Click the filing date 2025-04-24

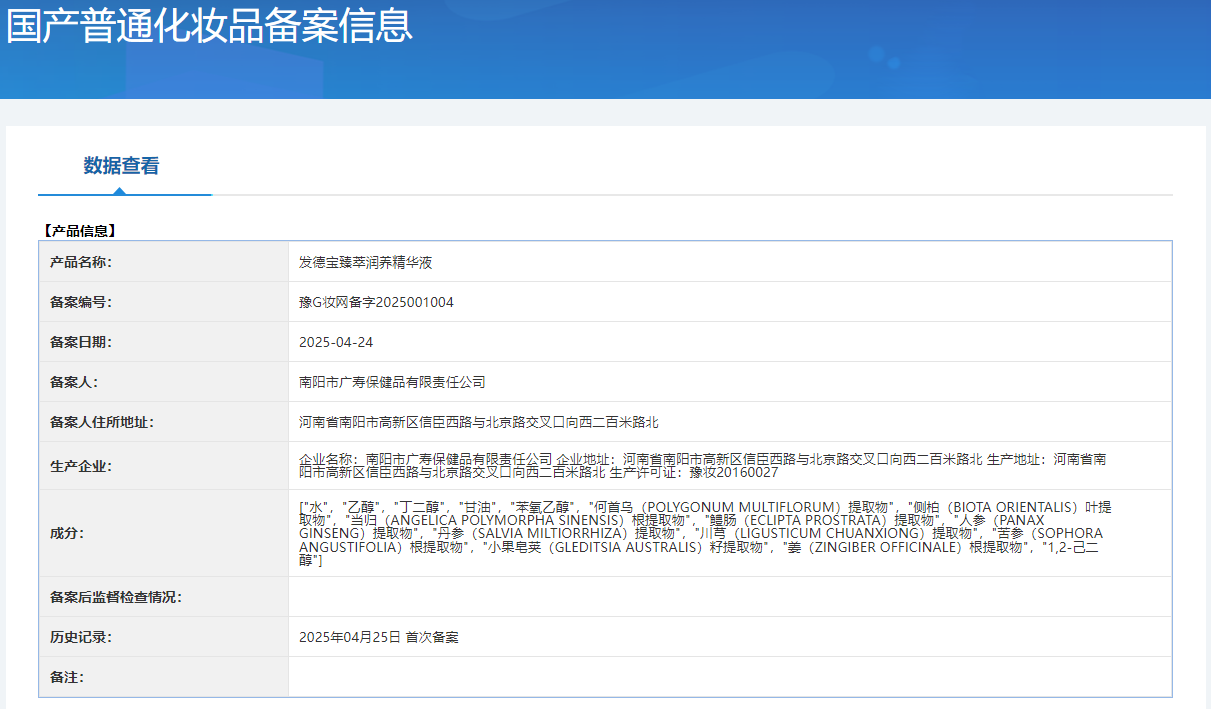pyautogui.click(x=336, y=342)
